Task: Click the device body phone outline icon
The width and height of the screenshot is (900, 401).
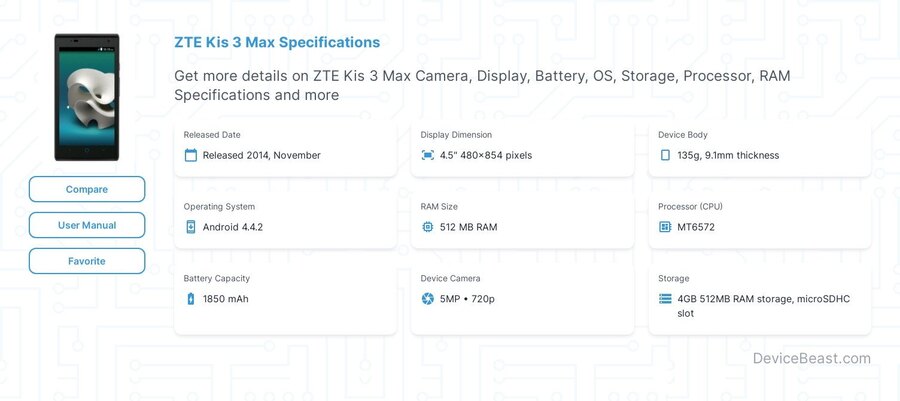Action: tap(665, 155)
